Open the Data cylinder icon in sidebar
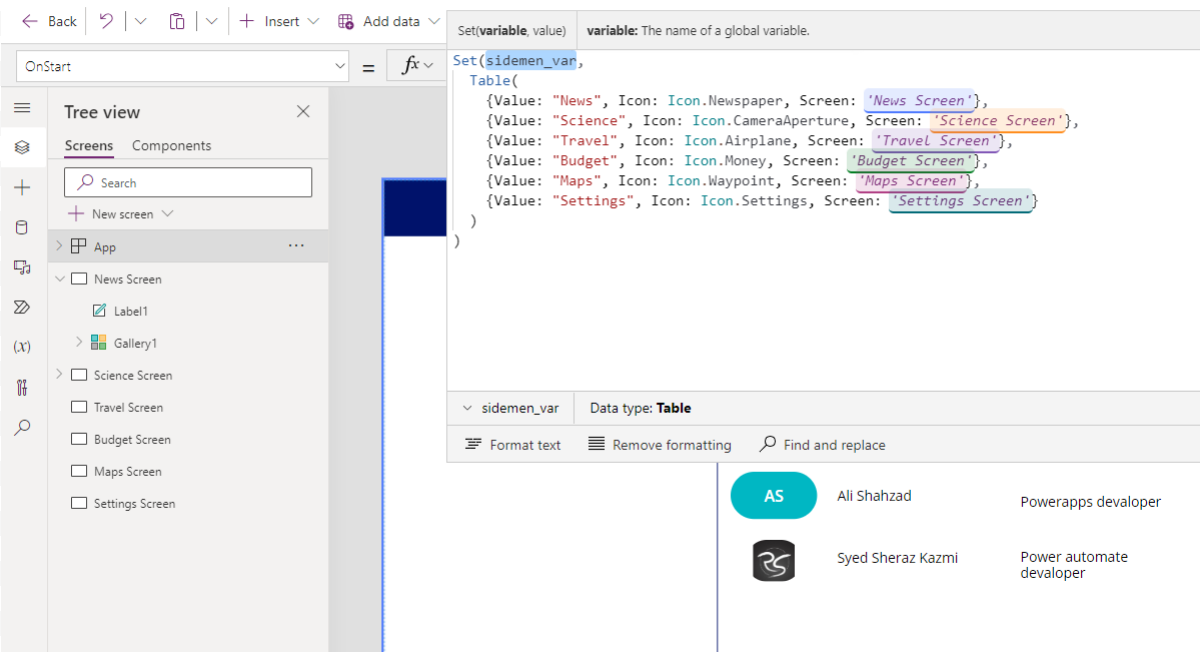Viewport: 1200px width, 652px height. [22, 227]
